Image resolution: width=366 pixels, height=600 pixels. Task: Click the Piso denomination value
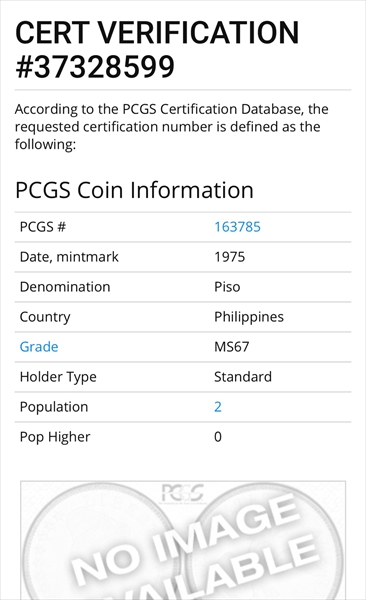[227, 287]
